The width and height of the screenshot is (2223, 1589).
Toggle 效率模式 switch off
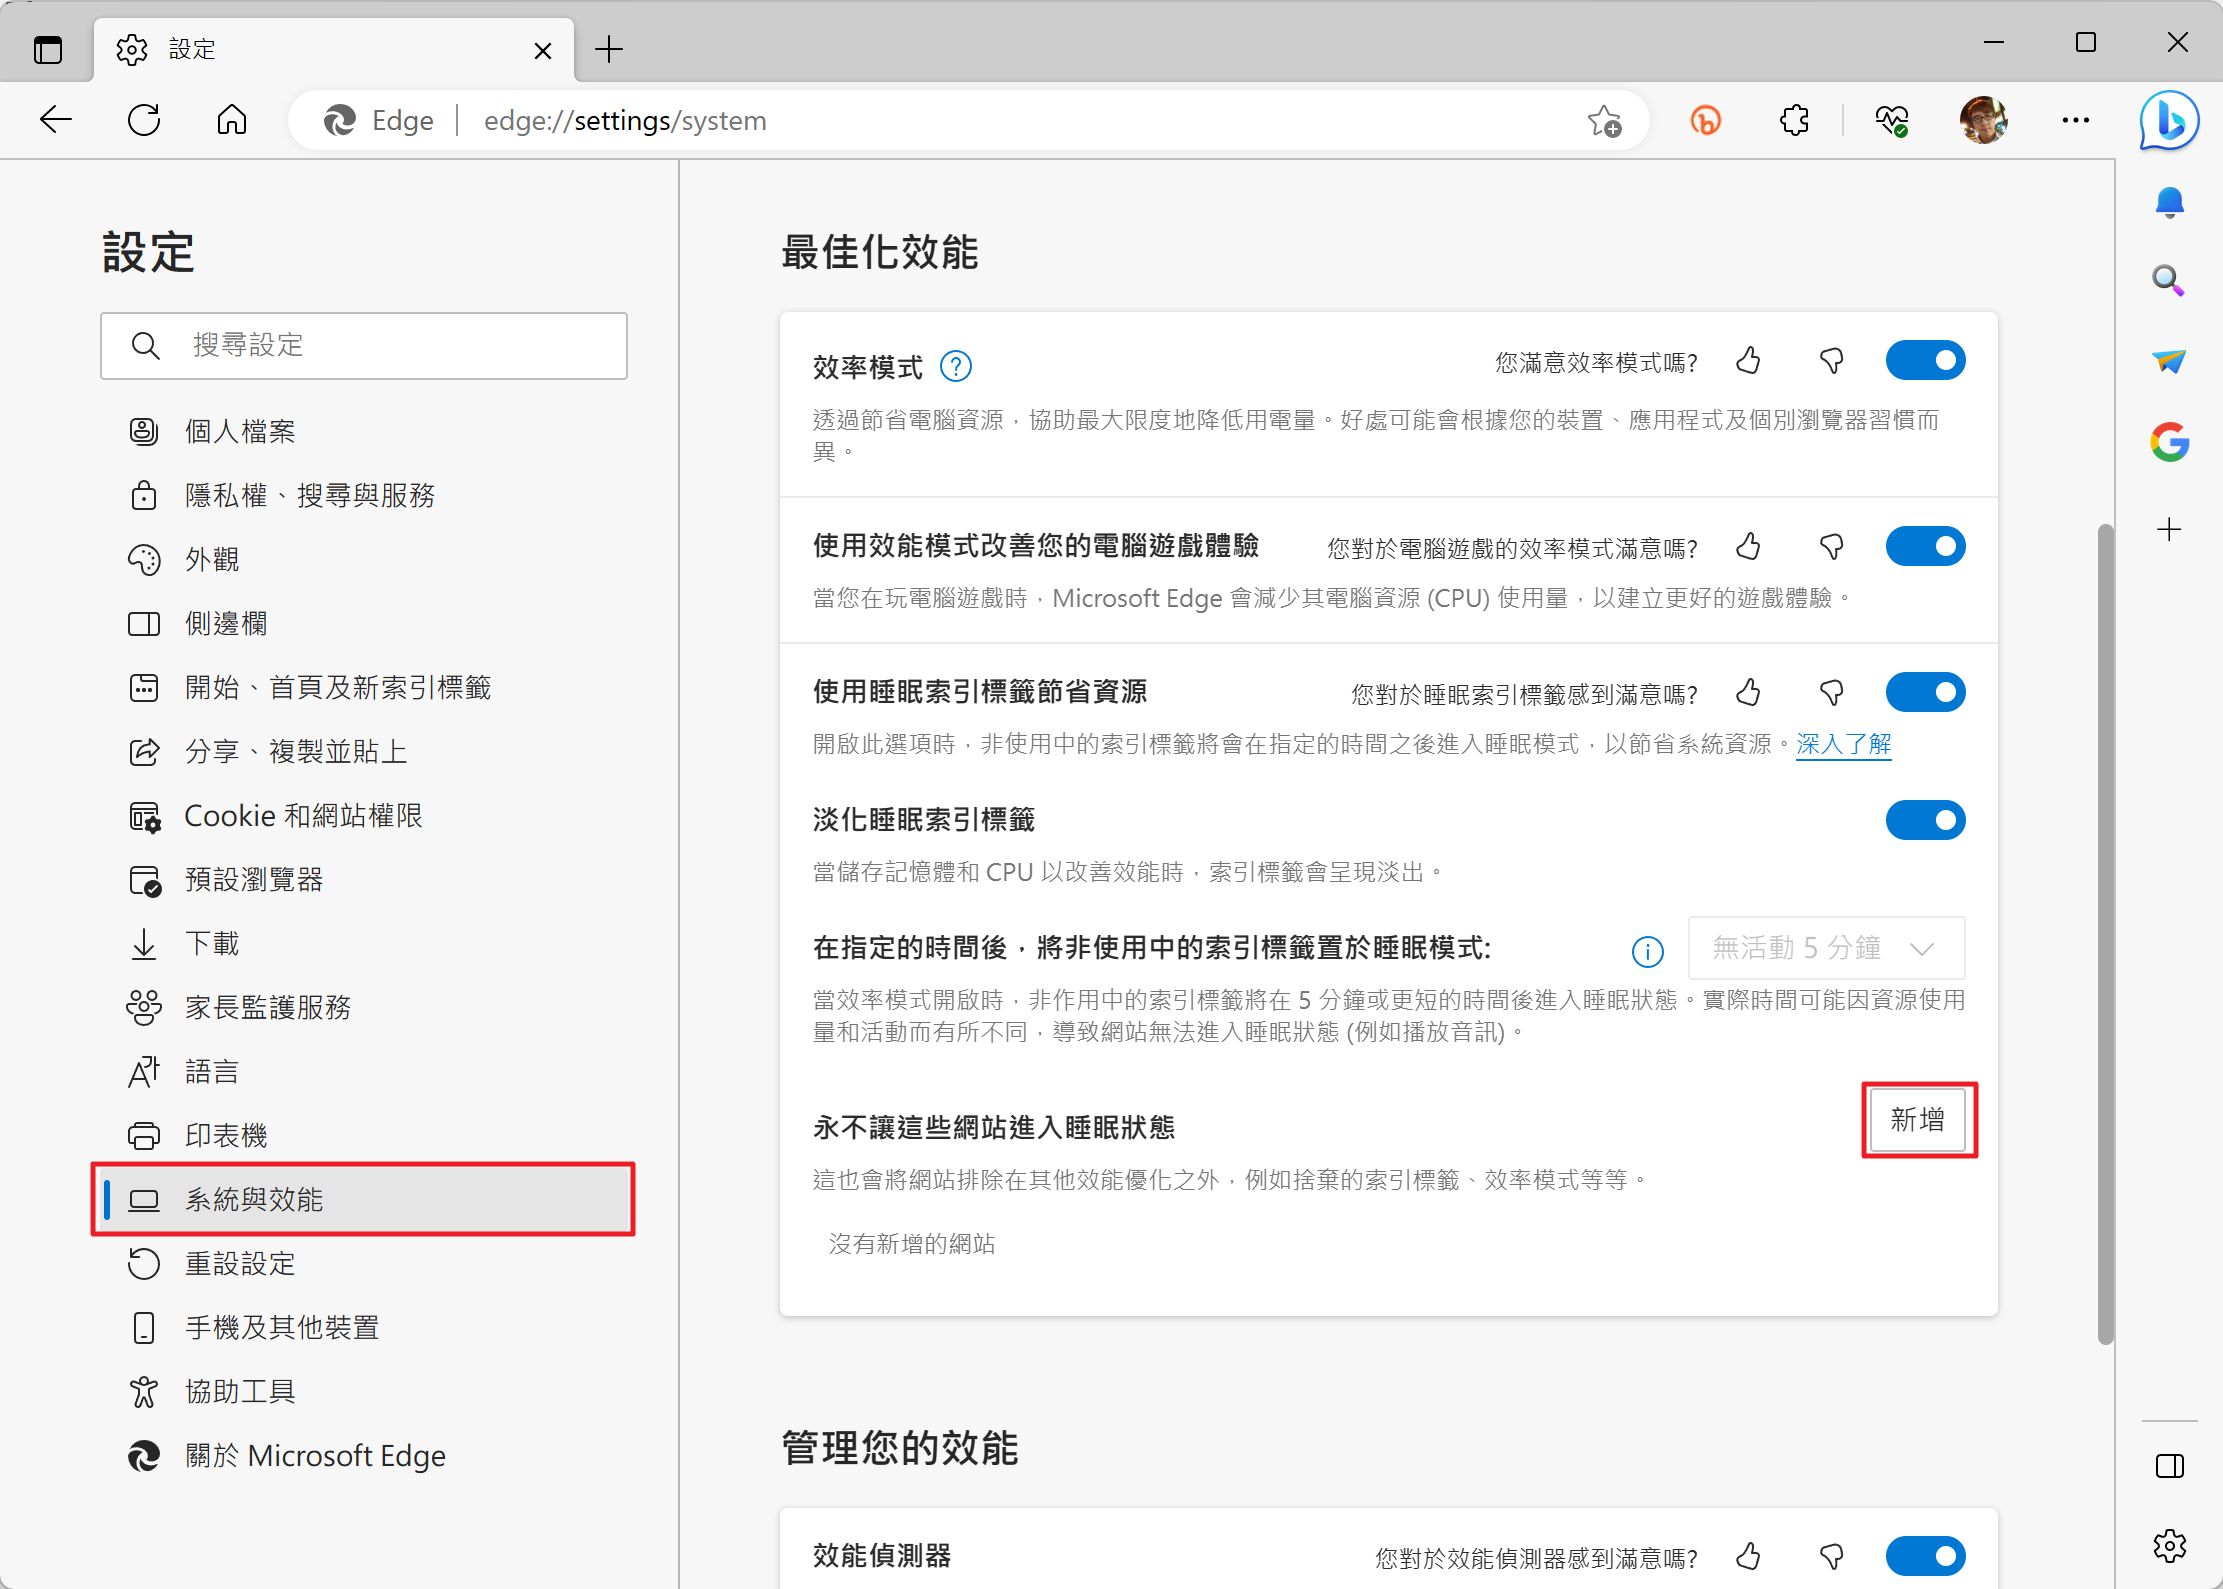coord(1925,361)
